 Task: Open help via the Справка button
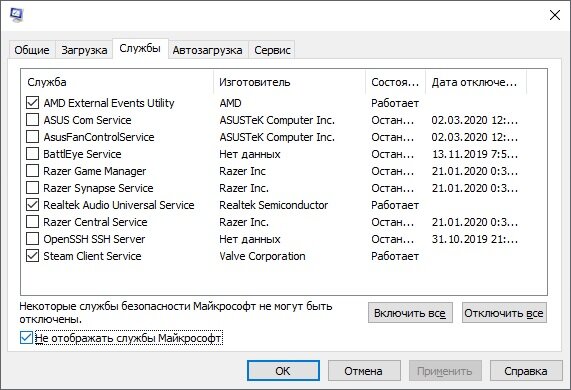tap(526, 371)
